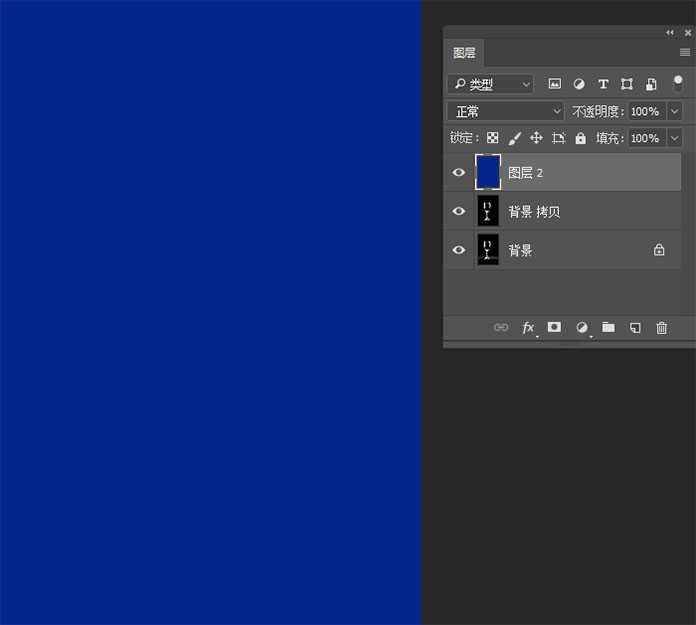The image size is (696, 625).
Task: Click the add layer style fx icon
Action: pos(528,328)
